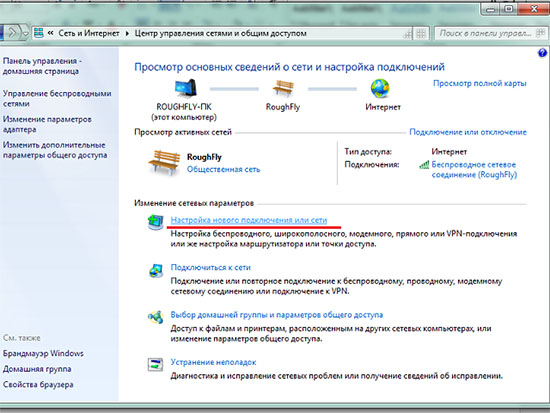Click the Просмотр активных сетей heading
The height and width of the screenshot is (413, 550).
point(183,132)
